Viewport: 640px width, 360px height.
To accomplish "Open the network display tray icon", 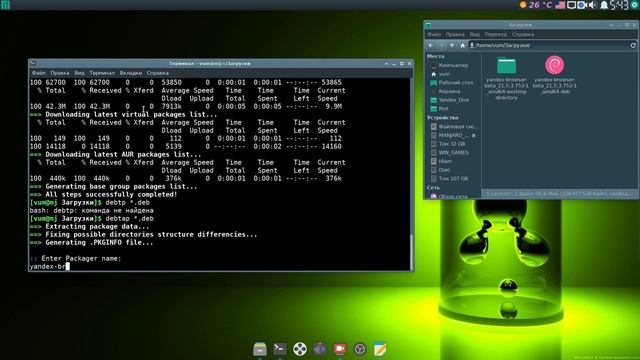I will pyautogui.click(x=571, y=5).
